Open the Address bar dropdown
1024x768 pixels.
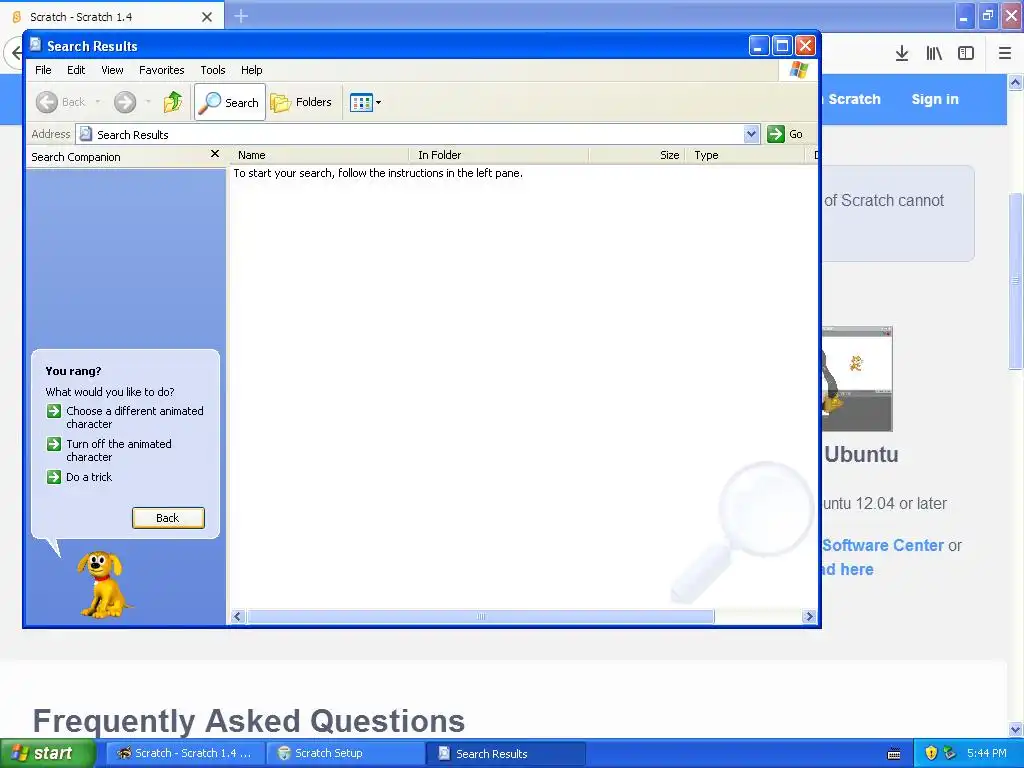(x=752, y=134)
